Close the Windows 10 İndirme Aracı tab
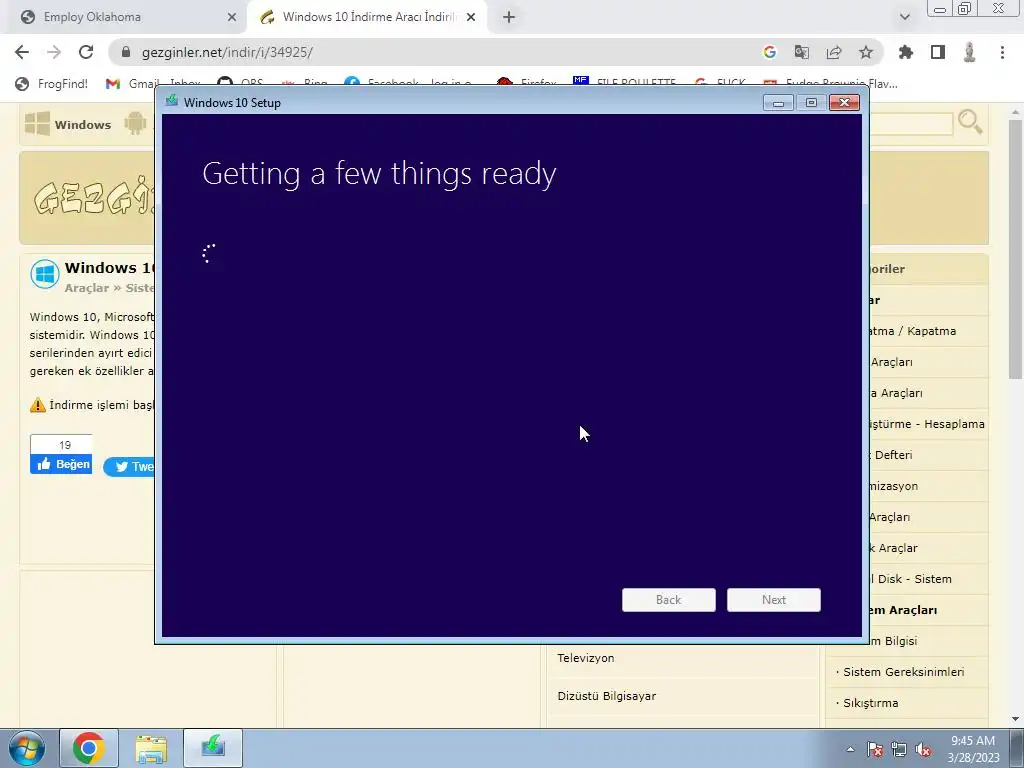 tap(471, 17)
